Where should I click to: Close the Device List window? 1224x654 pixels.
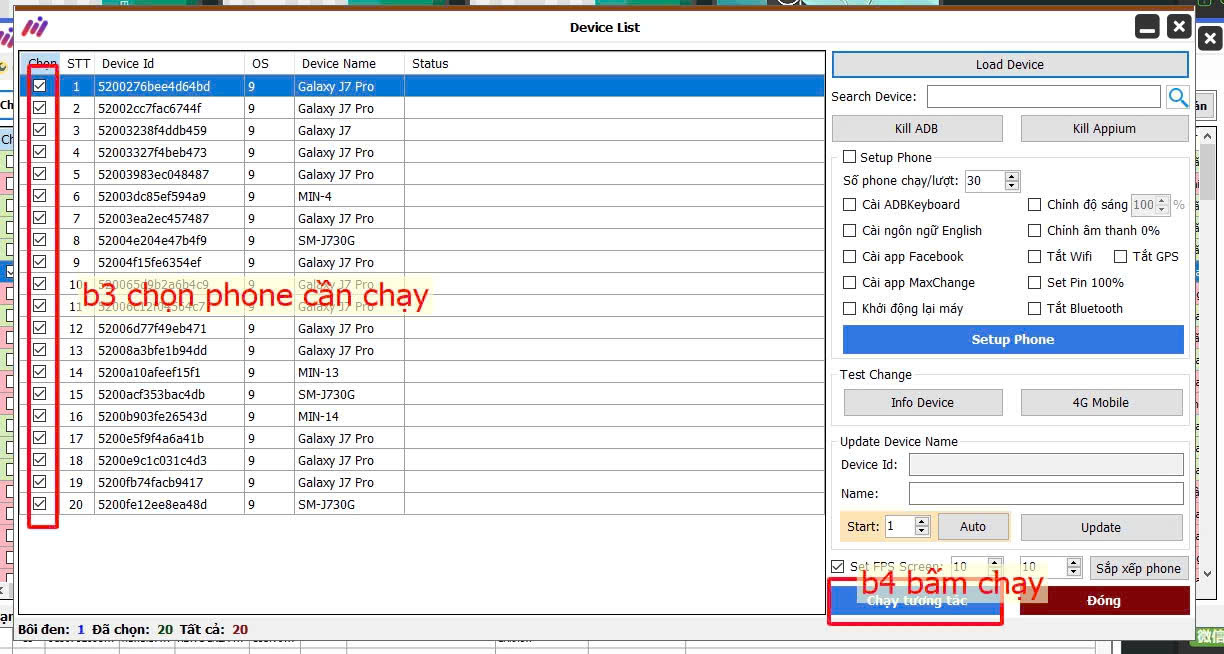click(1179, 27)
